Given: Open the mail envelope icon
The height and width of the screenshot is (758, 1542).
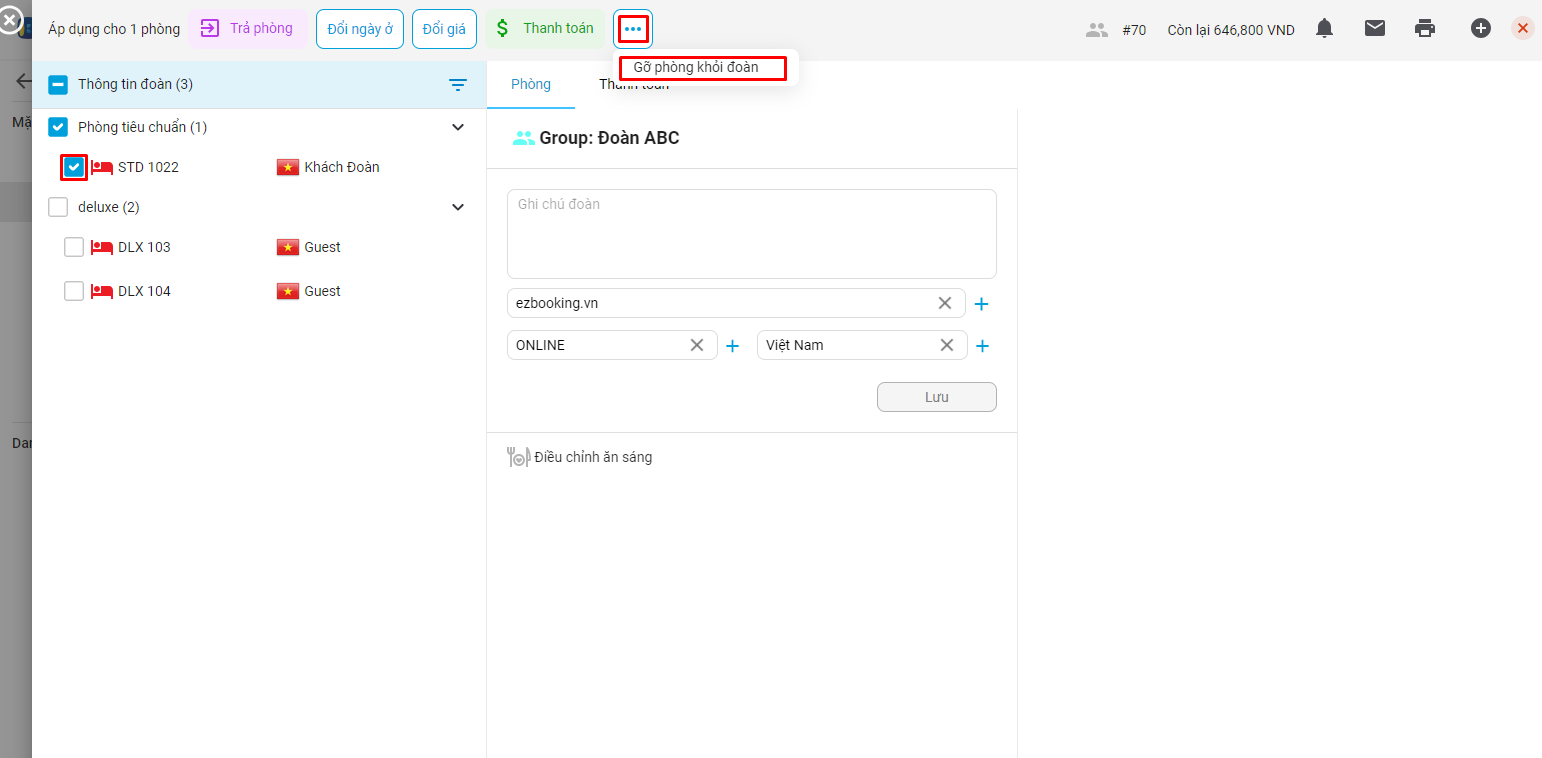Looking at the screenshot, I should pyautogui.click(x=1375, y=29).
